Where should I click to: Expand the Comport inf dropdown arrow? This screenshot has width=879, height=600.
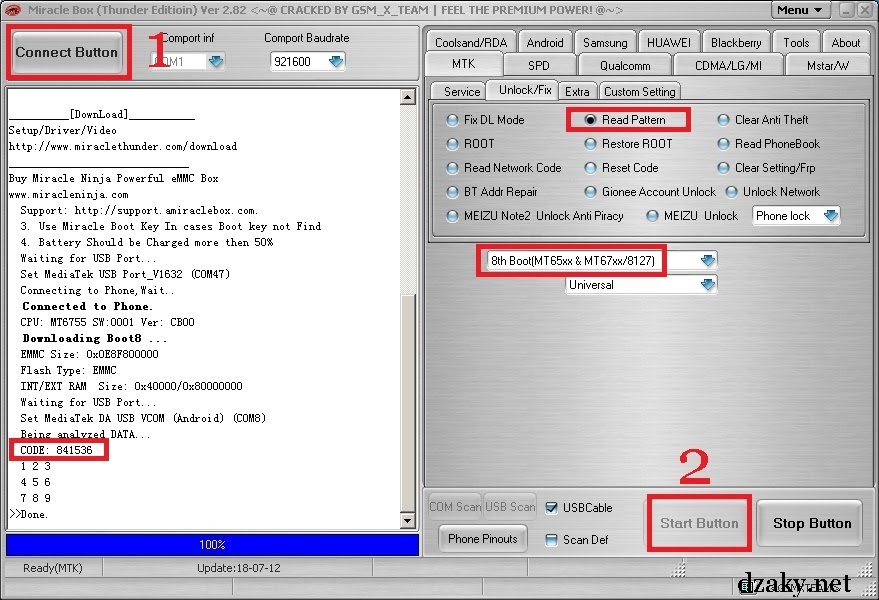pos(216,61)
